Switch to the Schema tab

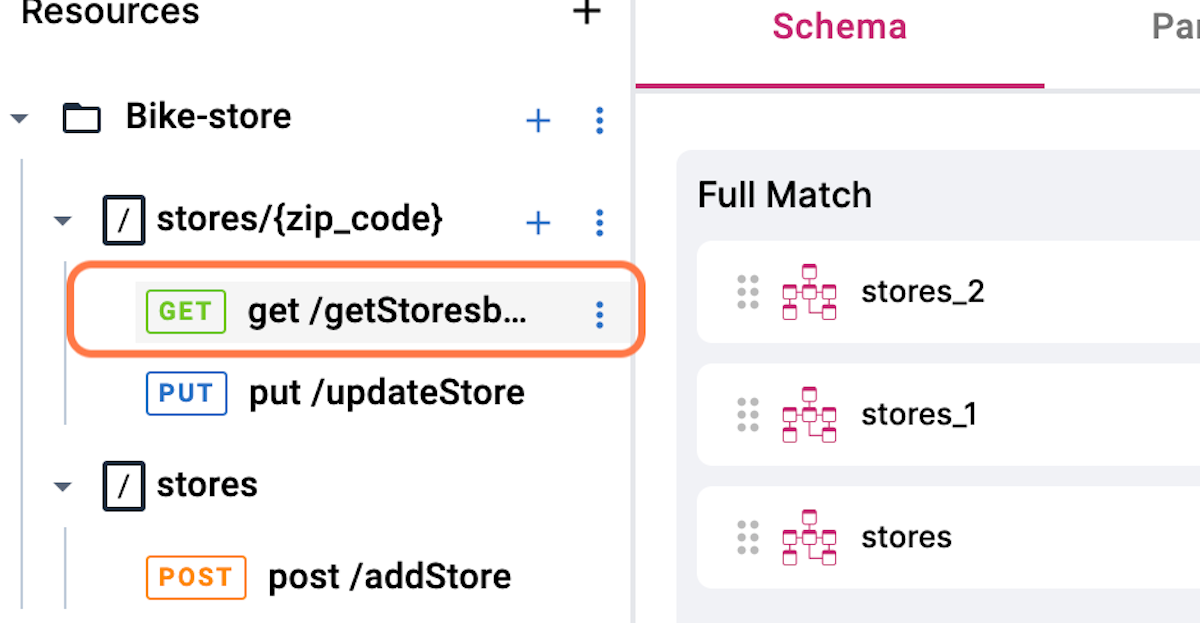839,27
